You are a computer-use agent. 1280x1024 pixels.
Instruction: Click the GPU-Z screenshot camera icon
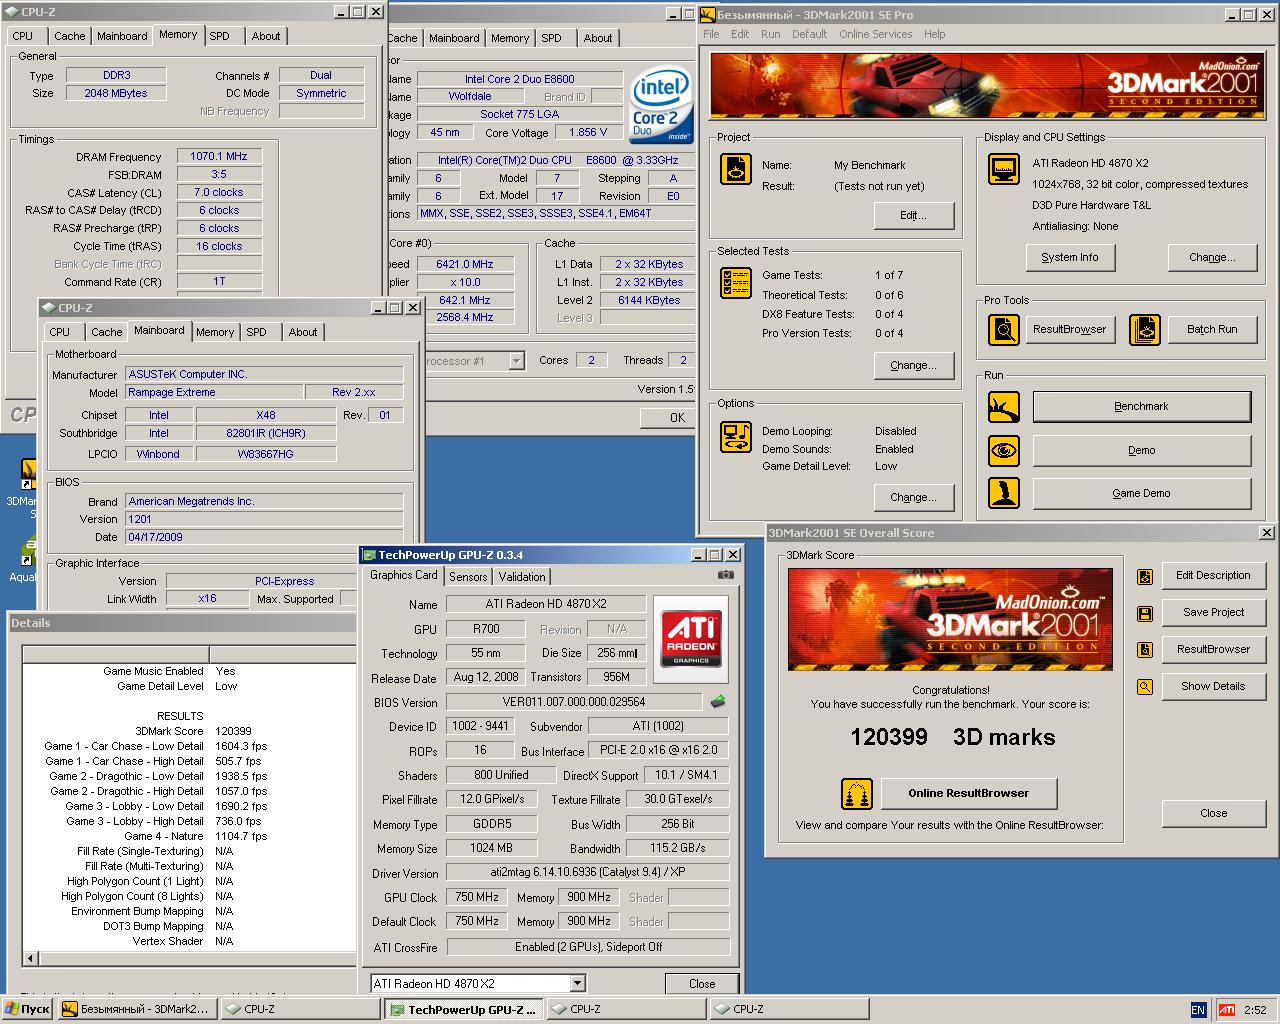(726, 575)
